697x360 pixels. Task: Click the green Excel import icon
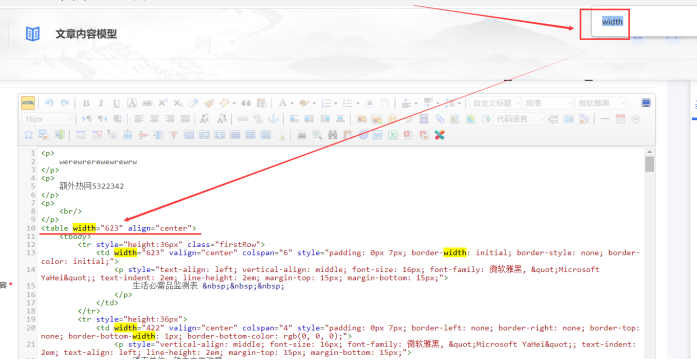pos(393,135)
